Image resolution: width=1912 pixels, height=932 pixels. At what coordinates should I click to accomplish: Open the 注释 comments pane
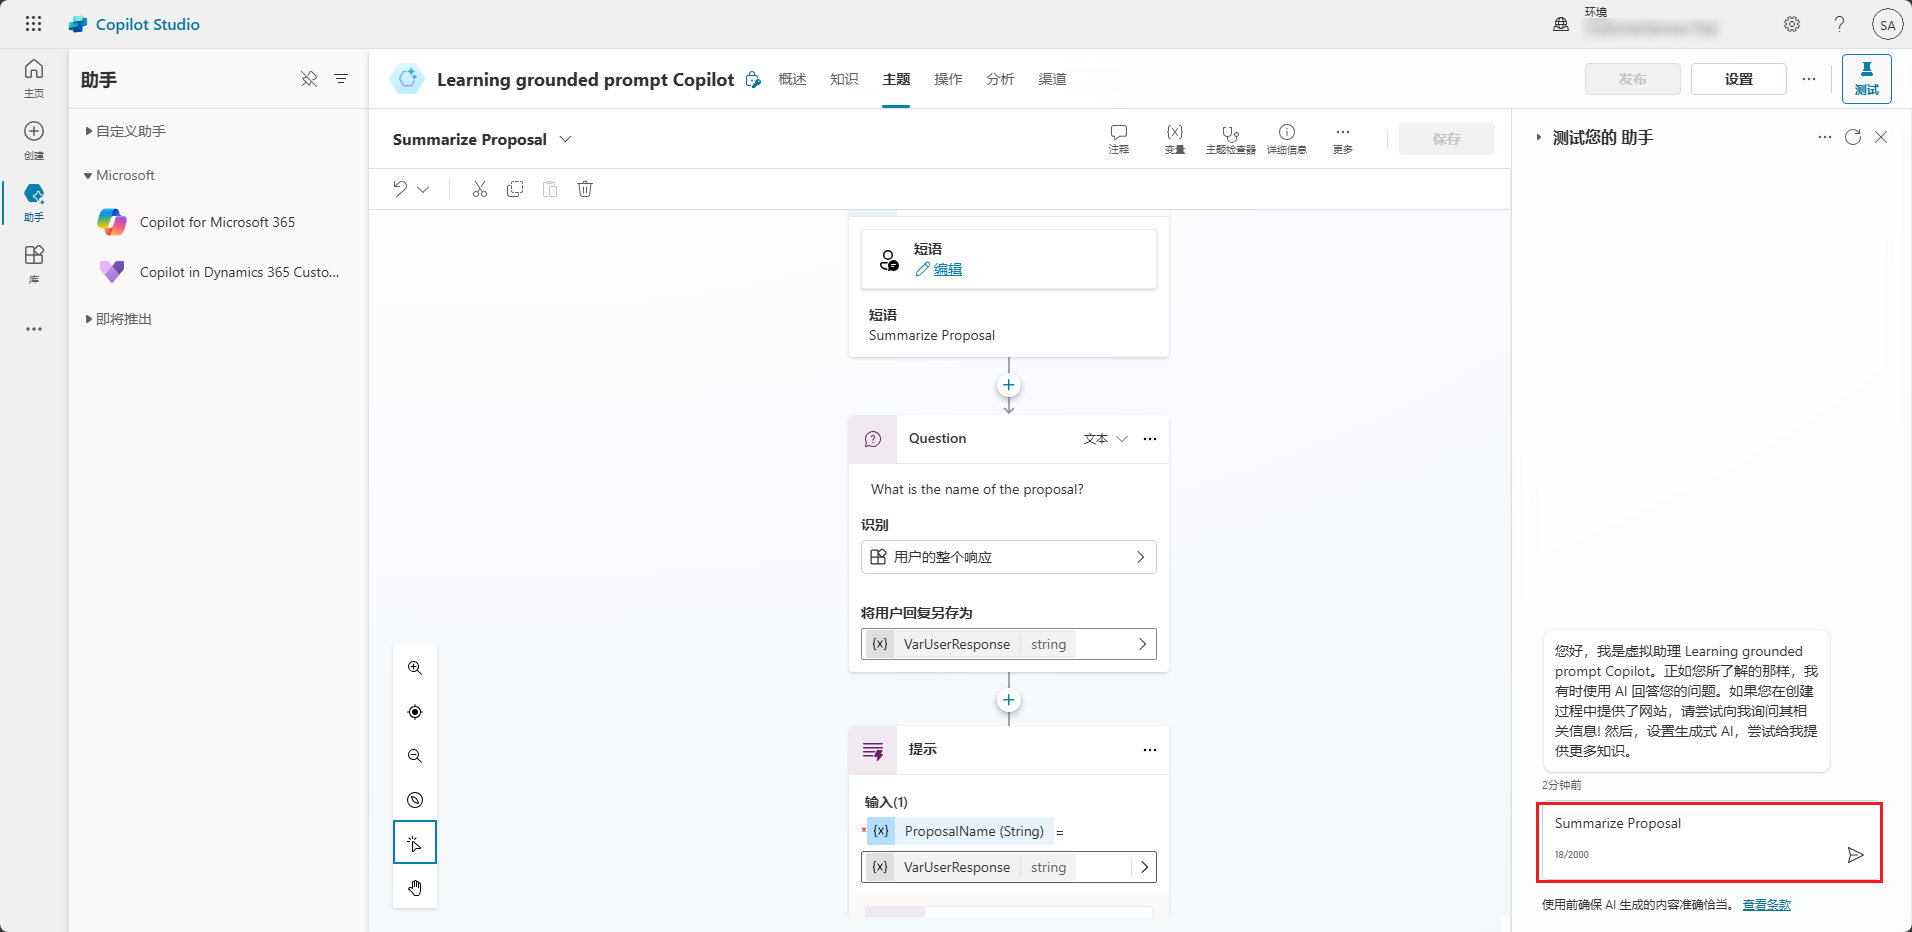click(1119, 139)
